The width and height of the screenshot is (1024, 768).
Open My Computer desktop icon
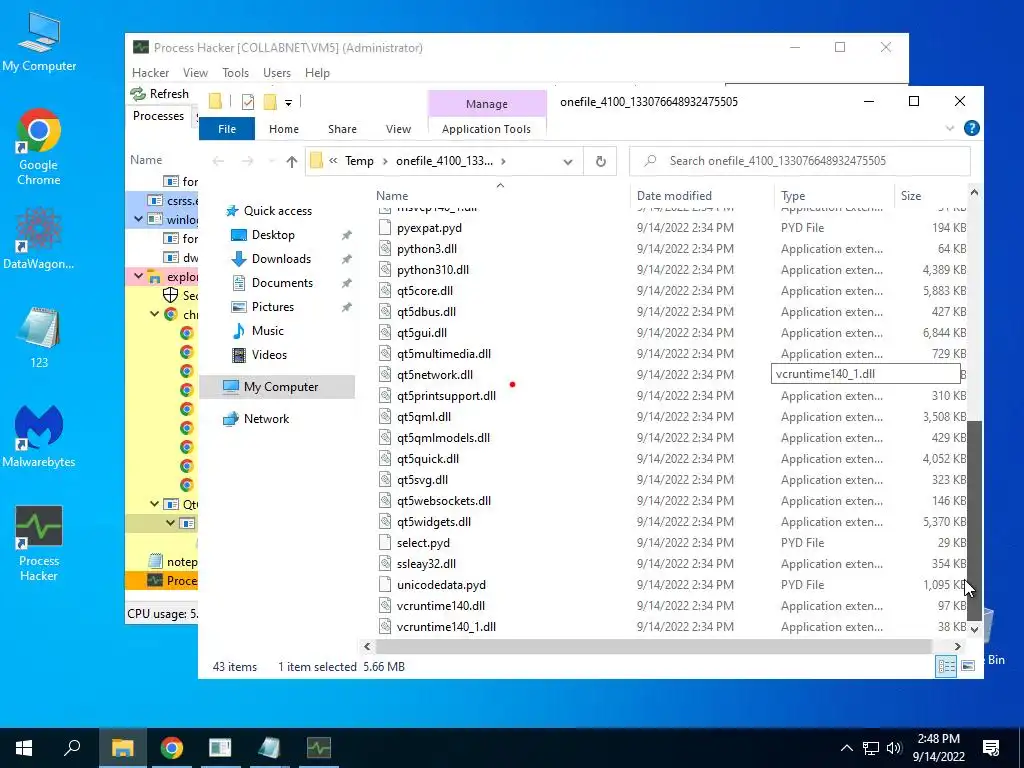pos(39,42)
